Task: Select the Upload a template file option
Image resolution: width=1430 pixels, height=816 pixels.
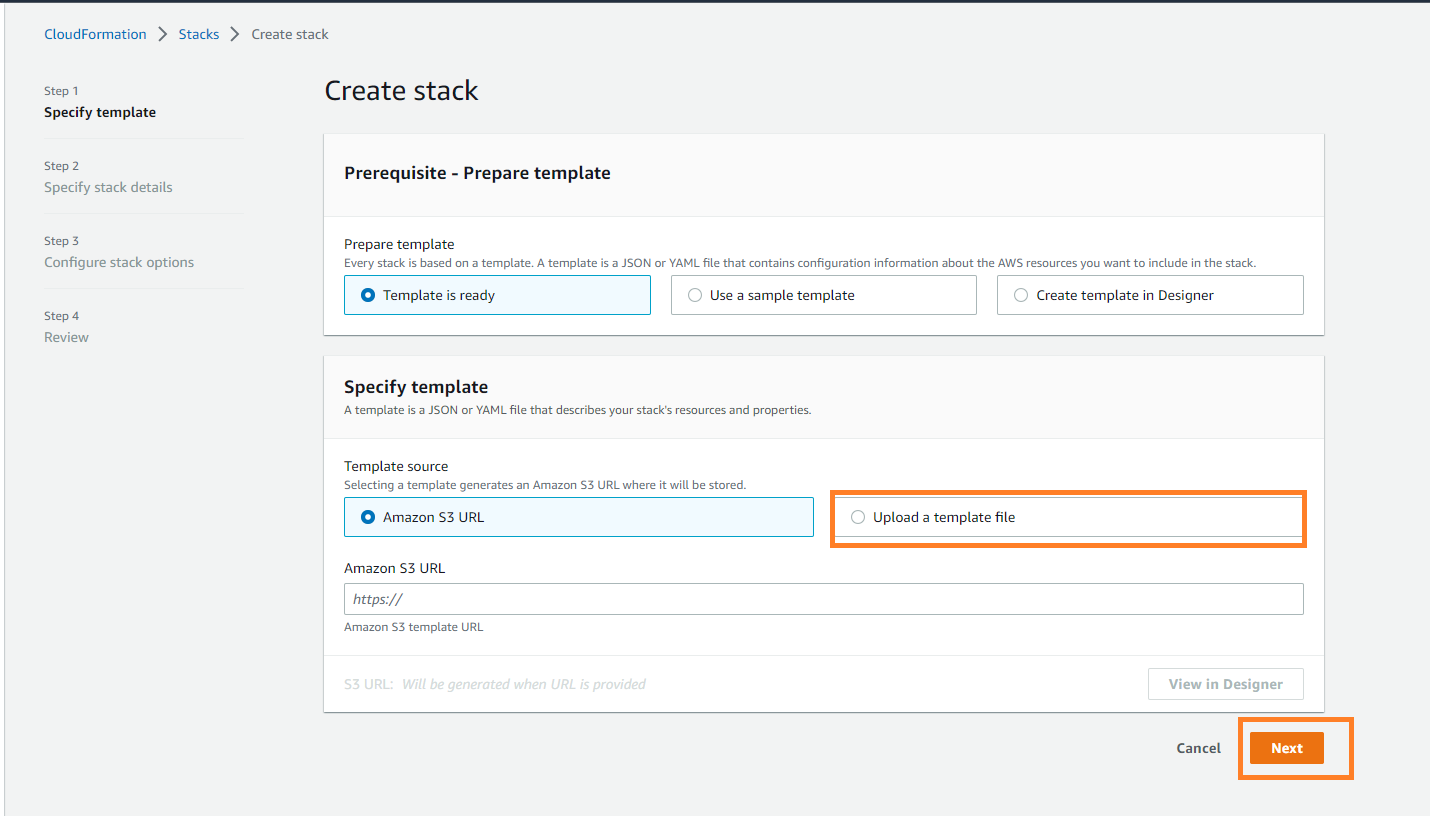Action: [x=1069, y=517]
